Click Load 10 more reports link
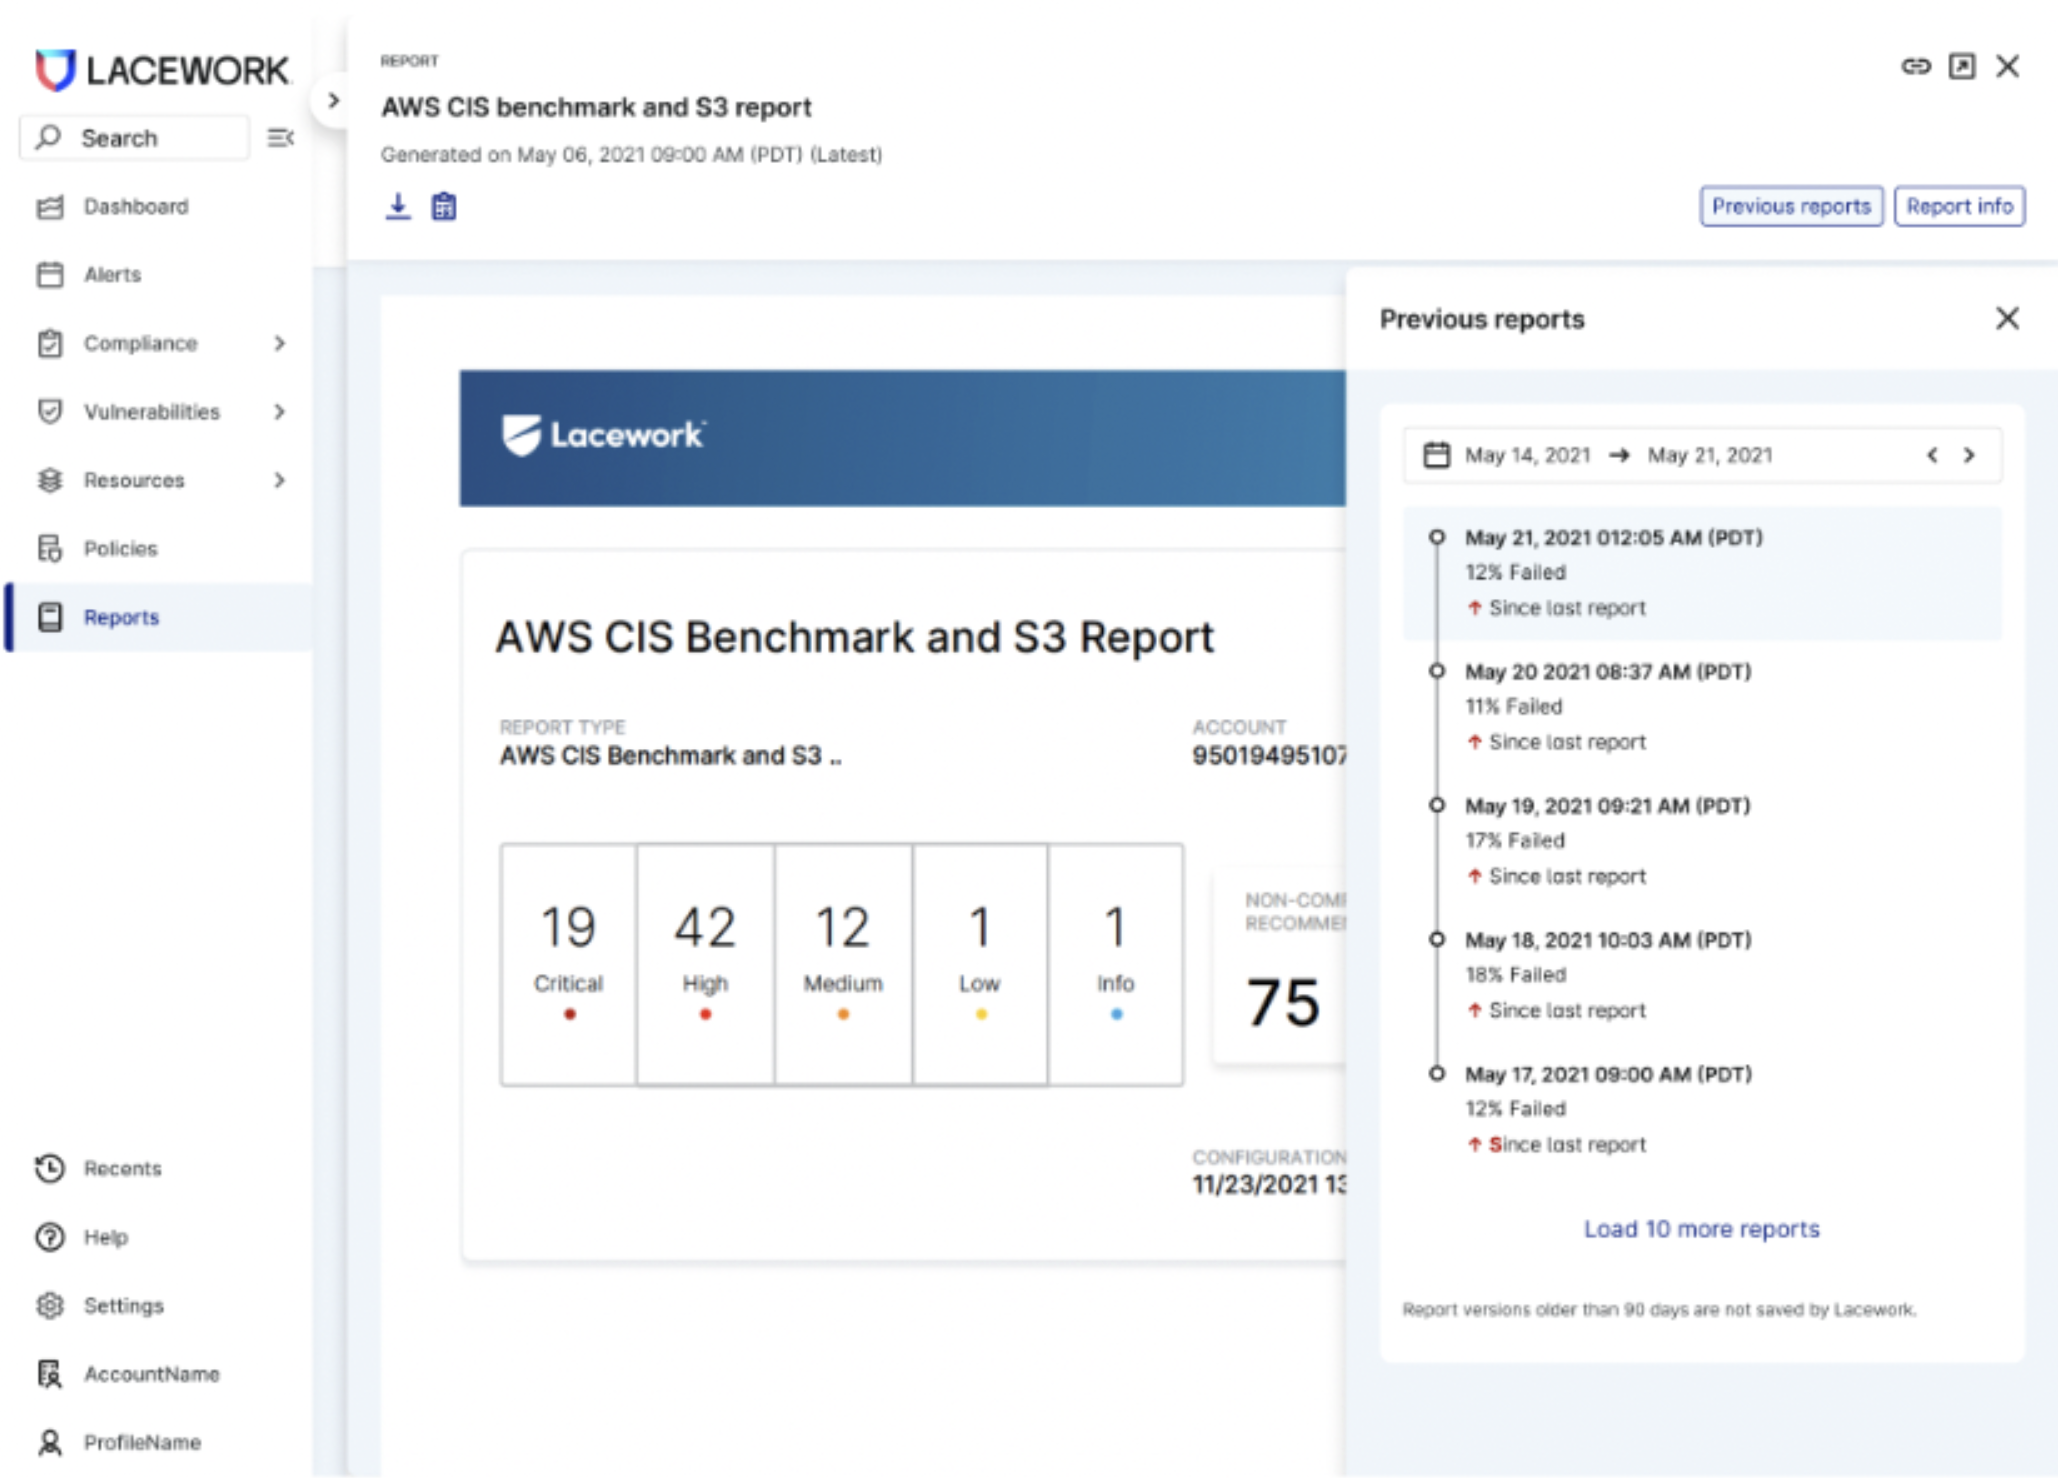This screenshot has width=2058, height=1478. (1701, 1229)
